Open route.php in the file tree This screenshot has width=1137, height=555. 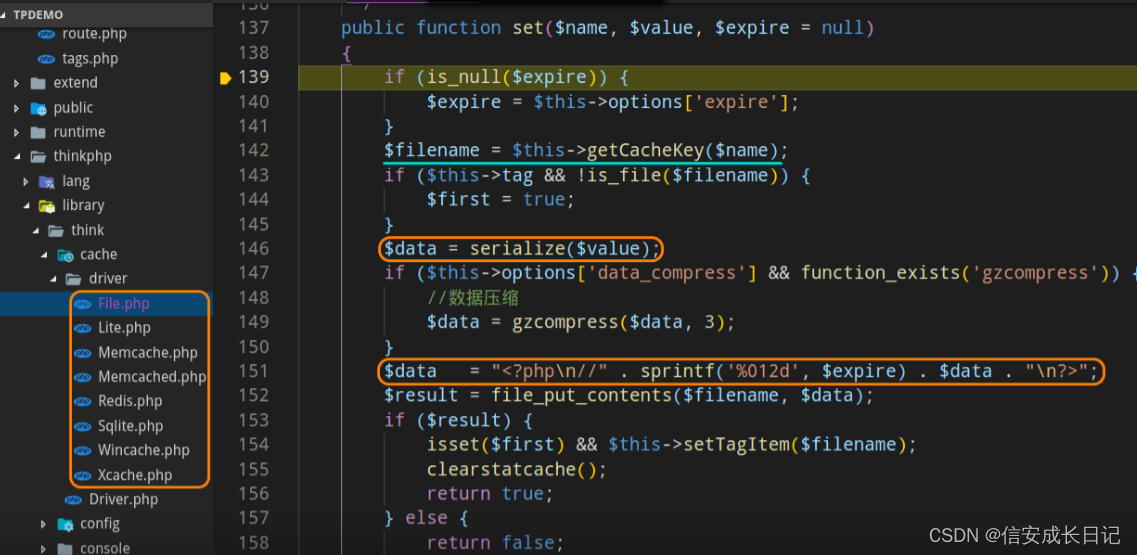pyautogui.click(x=94, y=33)
